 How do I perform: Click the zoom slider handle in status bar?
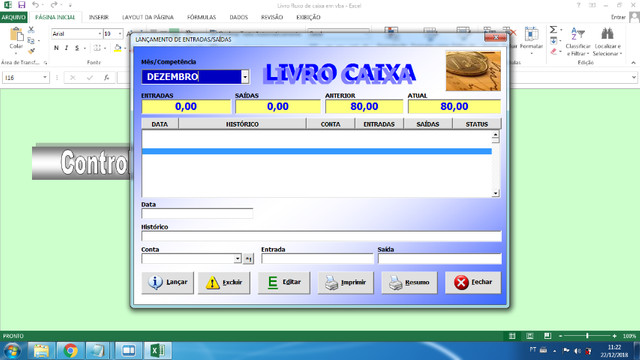pyautogui.click(x=587, y=336)
